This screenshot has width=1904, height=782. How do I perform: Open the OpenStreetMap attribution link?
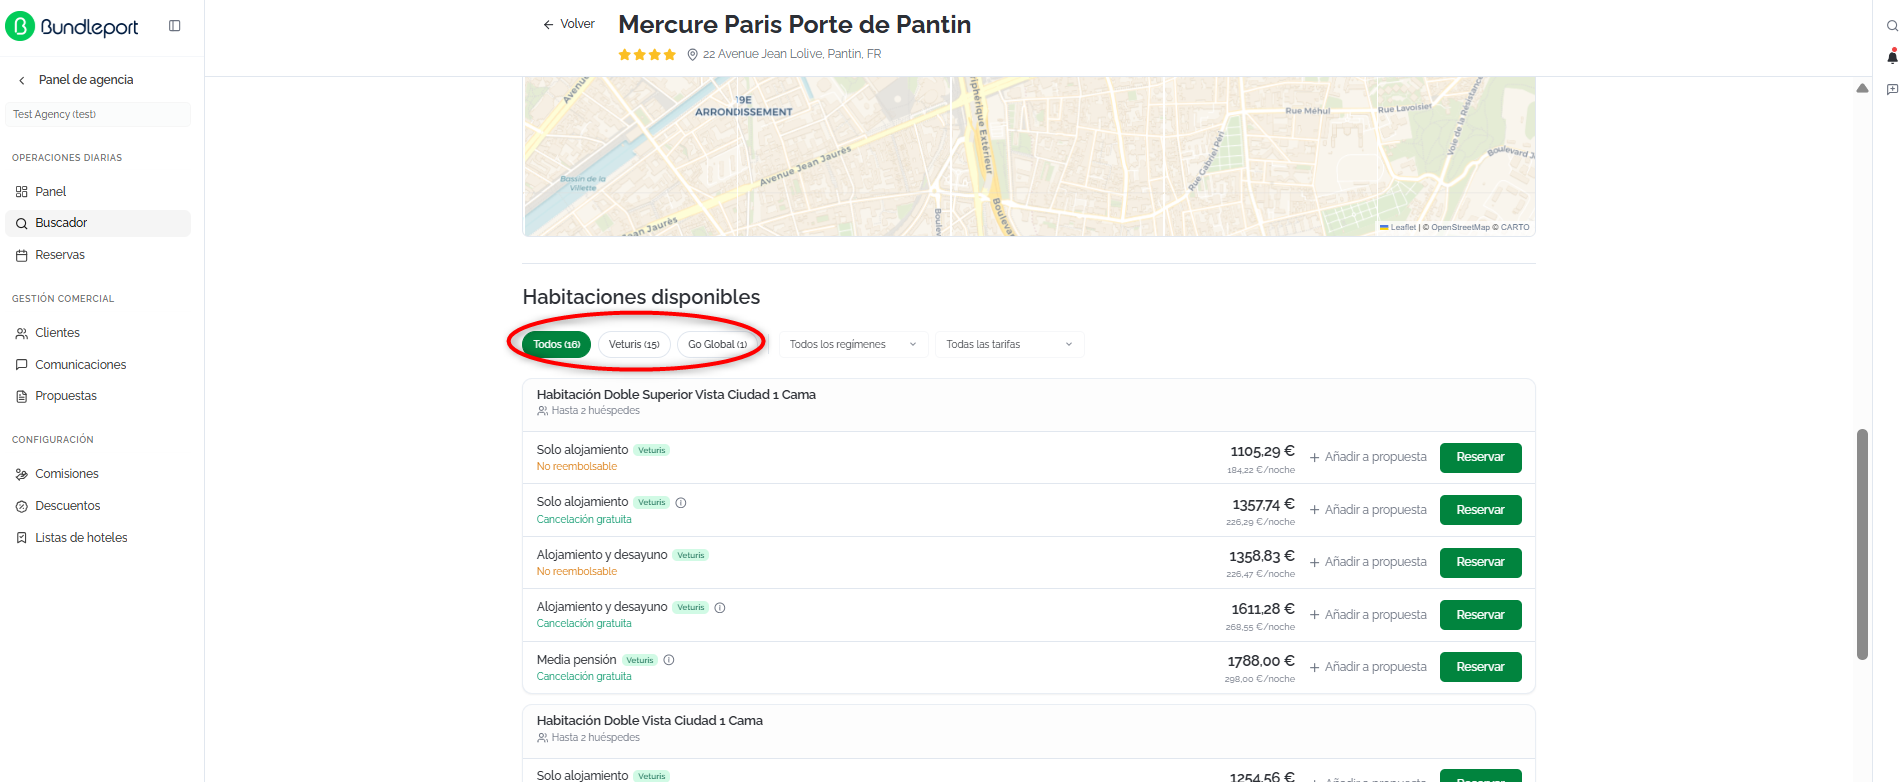[1460, 228]
